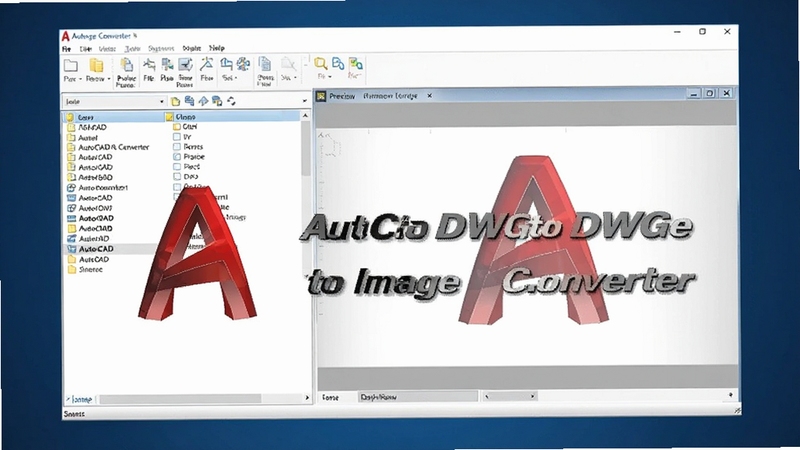
Task: Switch to the tab right of Preview
Action: tap(390, 95)
